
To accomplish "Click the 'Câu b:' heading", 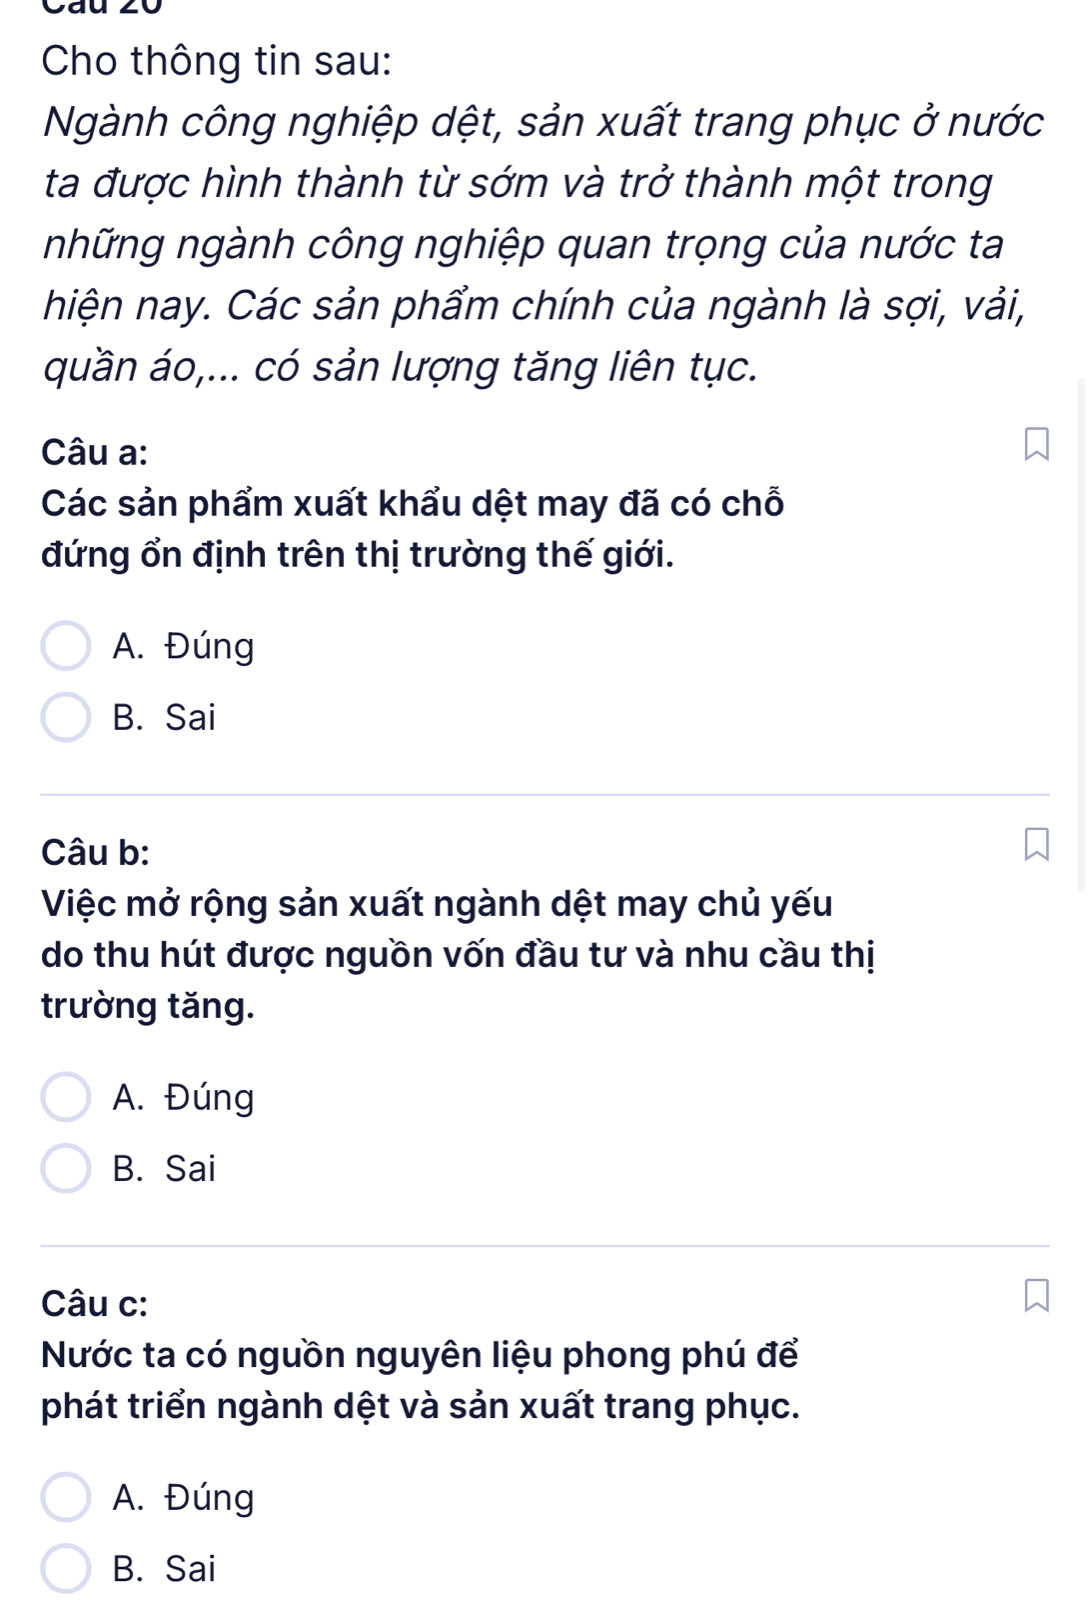I will (96, 853).
